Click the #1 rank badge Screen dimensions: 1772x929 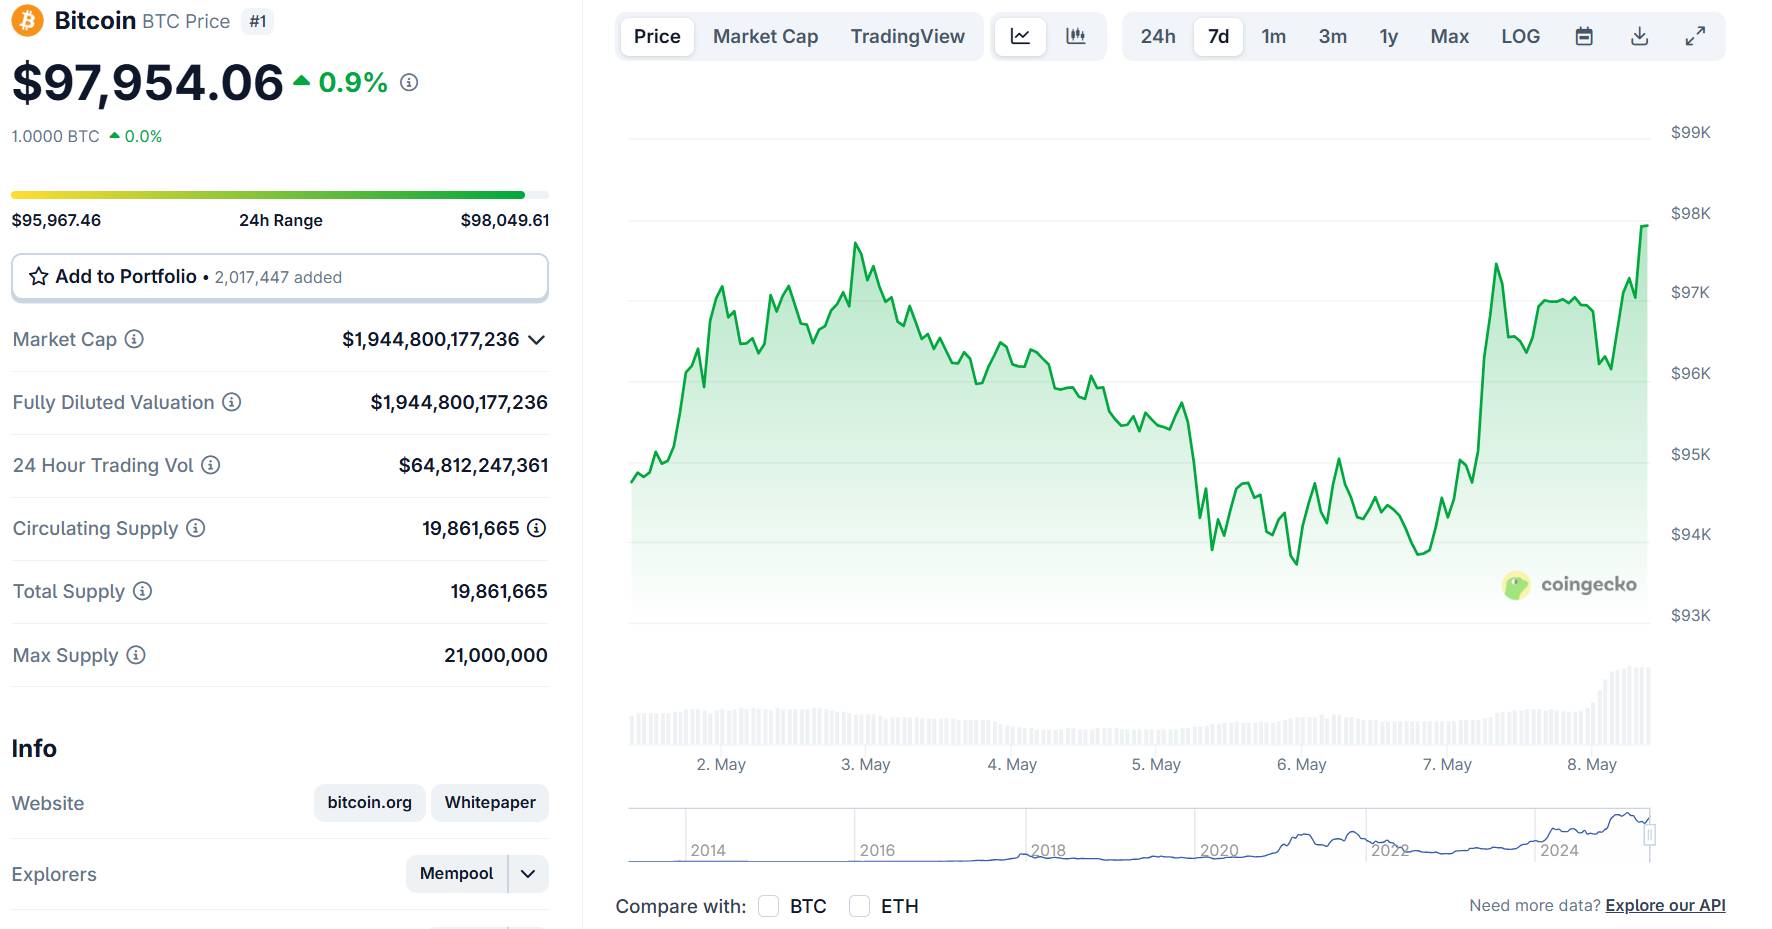258,21
